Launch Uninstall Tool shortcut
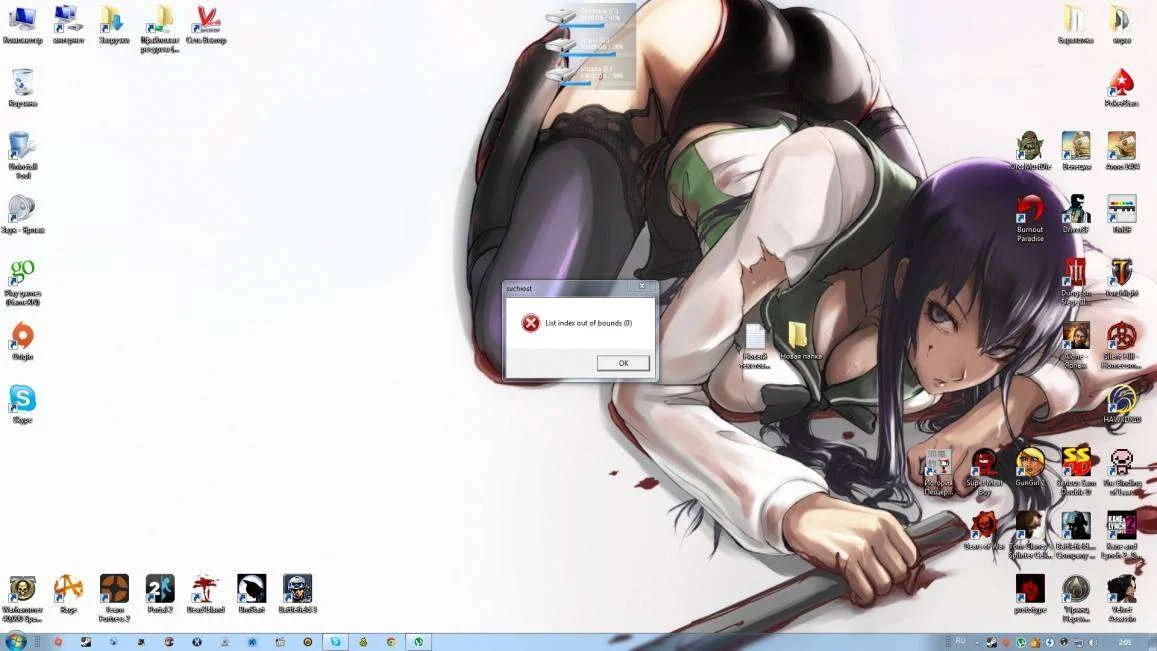 23,155
